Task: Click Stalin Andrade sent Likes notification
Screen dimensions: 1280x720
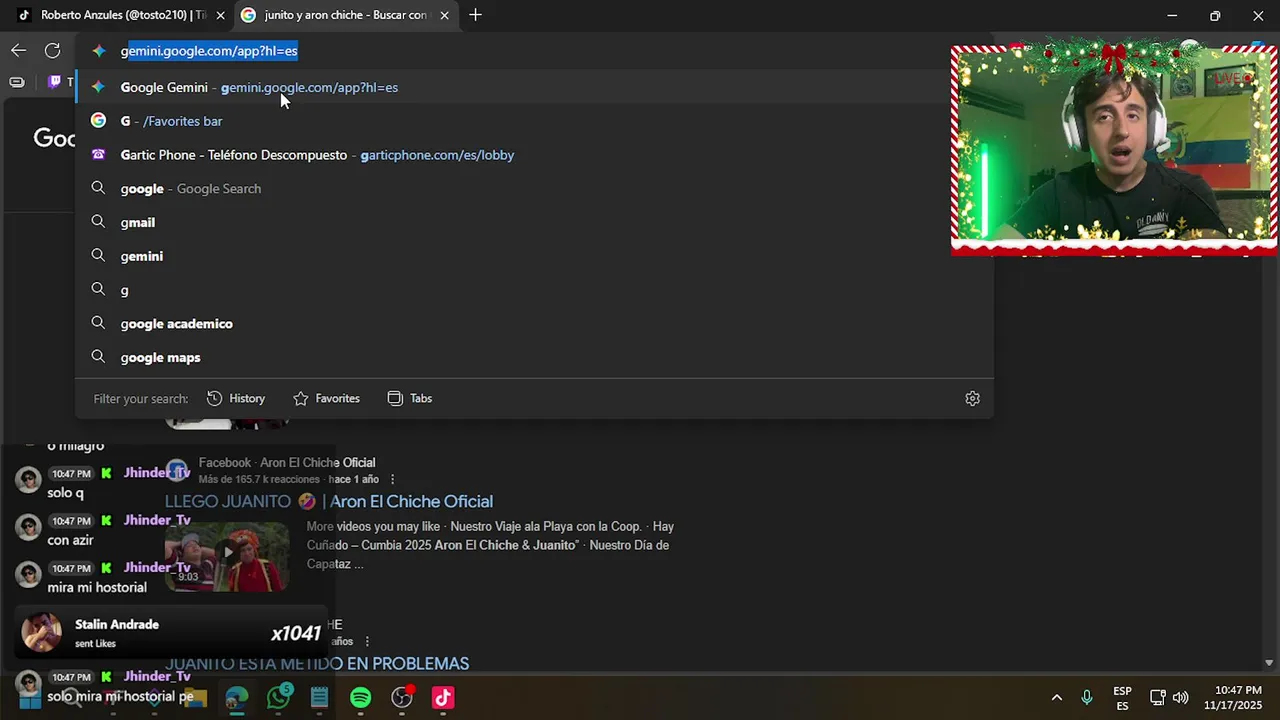Action: click(173, 633)
